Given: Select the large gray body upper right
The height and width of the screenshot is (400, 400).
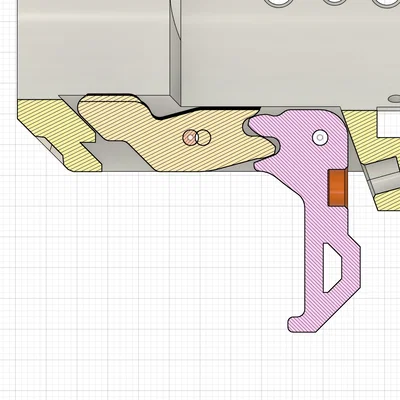Looking at the screenshot, I should pyautogui.click(x=290, y=53).
